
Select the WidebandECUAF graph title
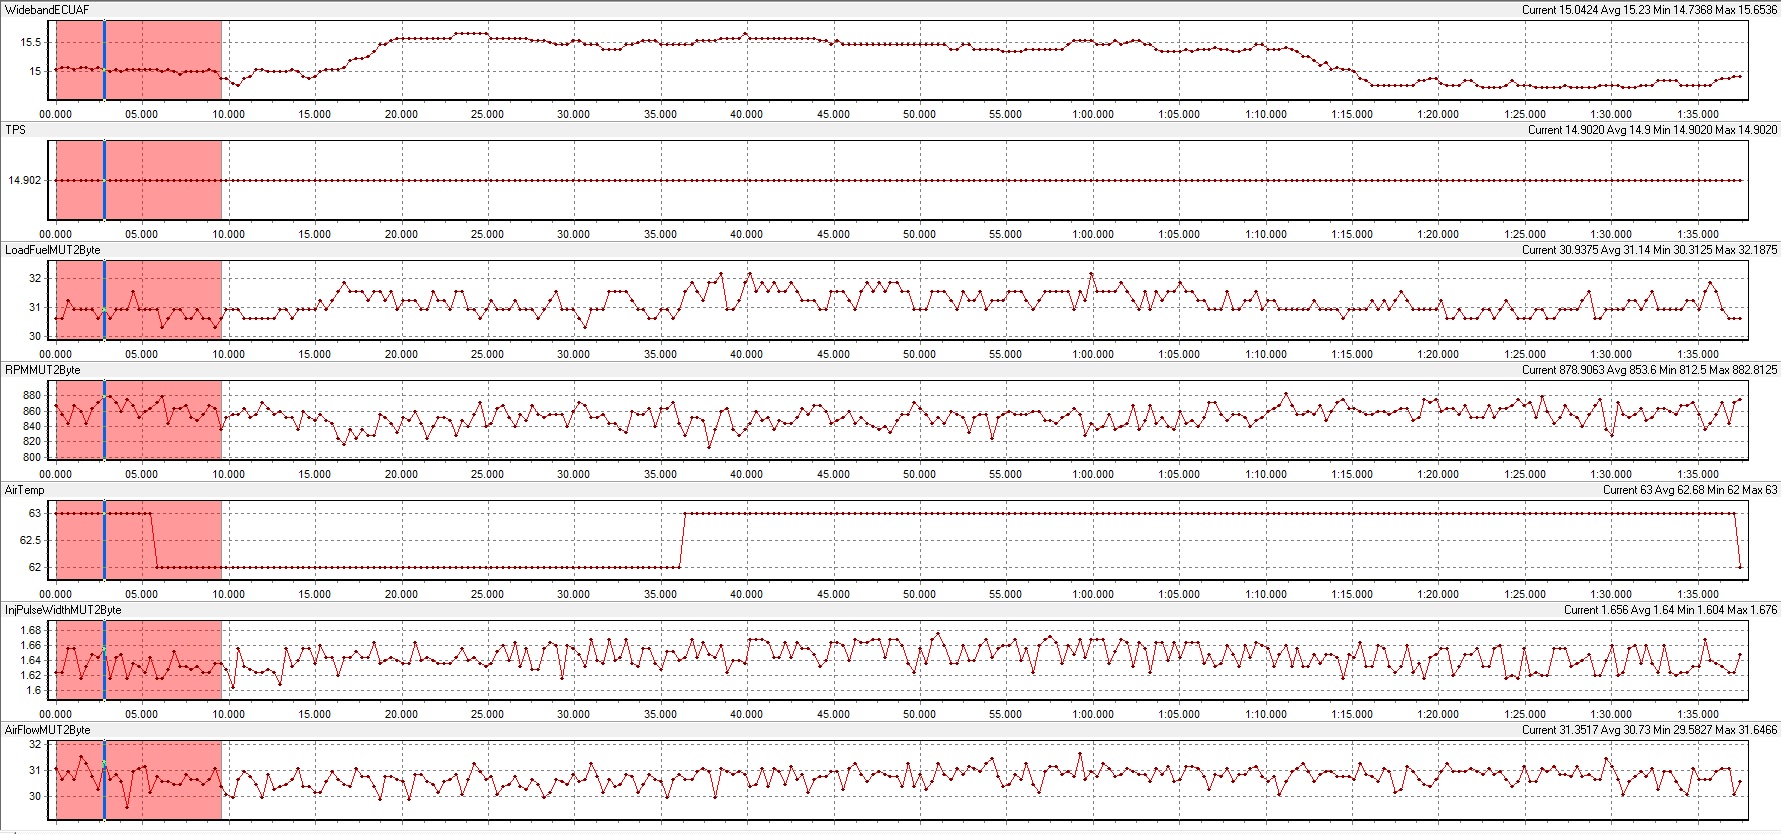point(47,10)
